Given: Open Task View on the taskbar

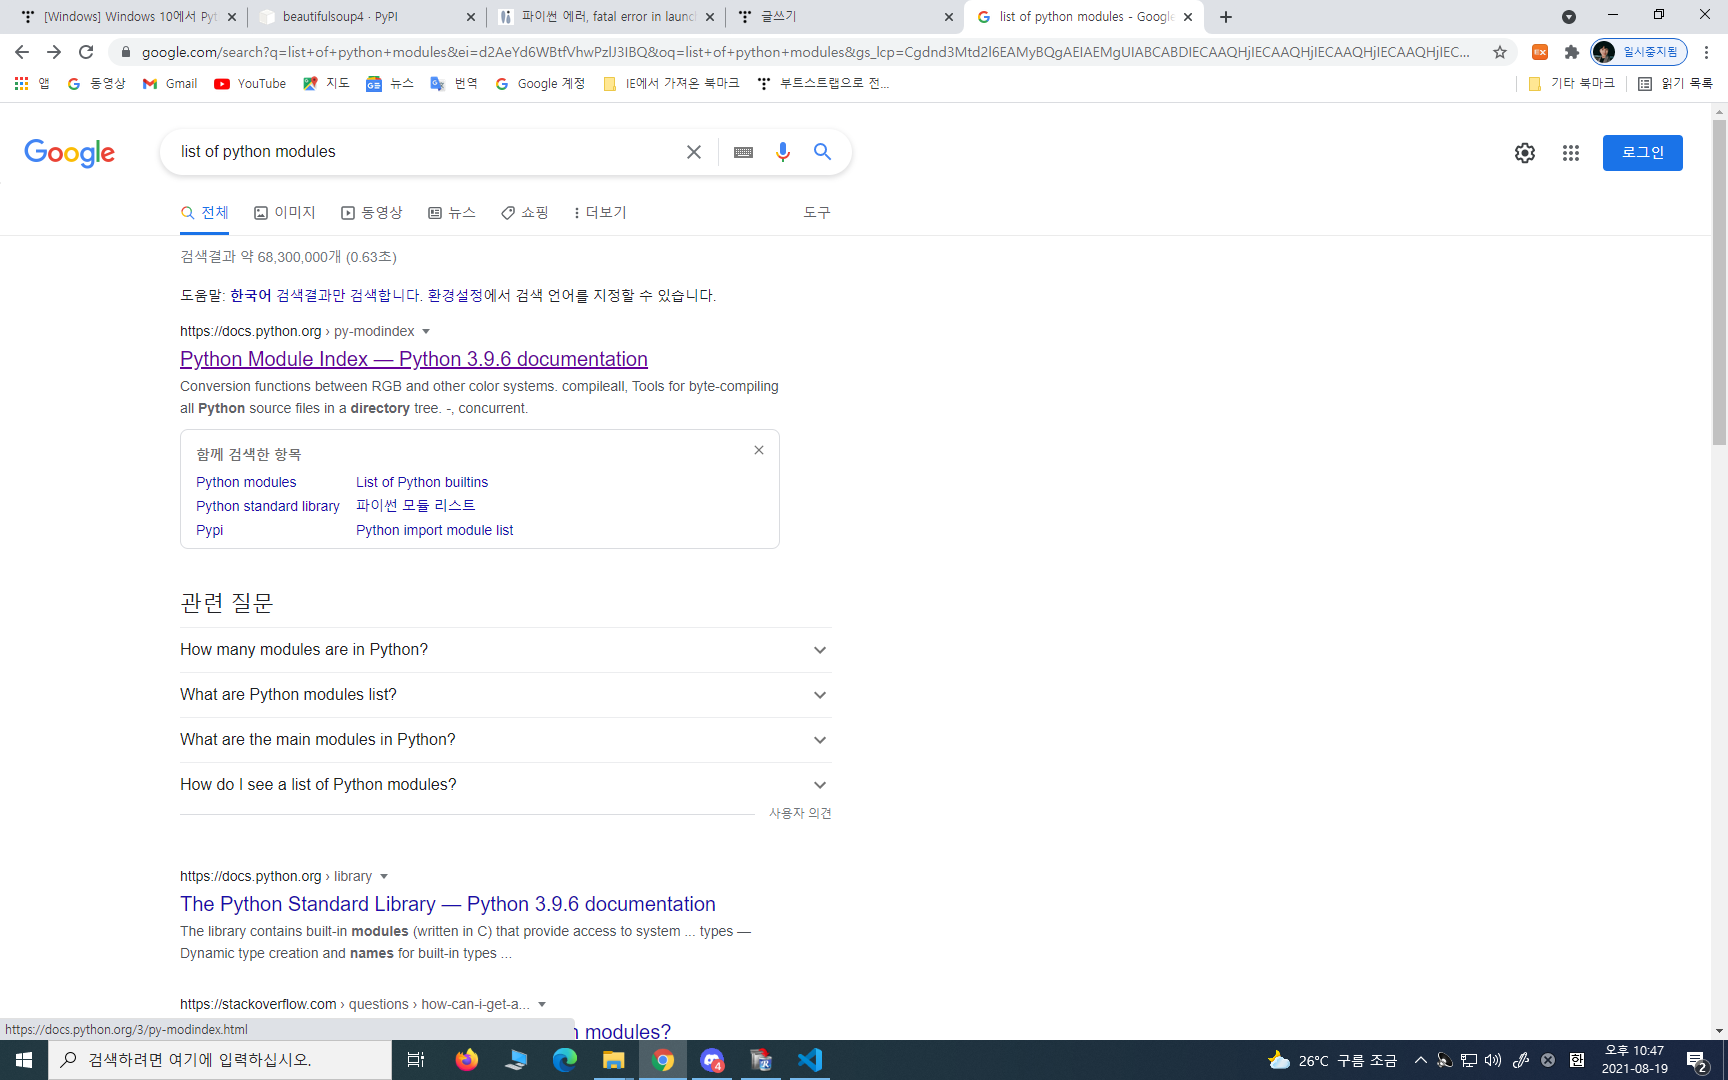Looking at the screenshot, I should point(416,1060).
